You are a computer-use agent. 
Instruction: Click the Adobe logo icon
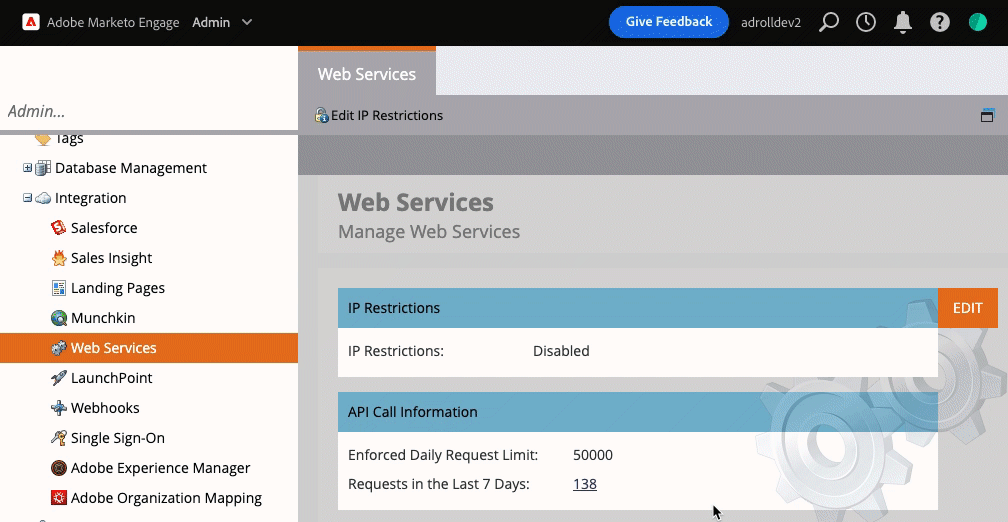(30, 22)
